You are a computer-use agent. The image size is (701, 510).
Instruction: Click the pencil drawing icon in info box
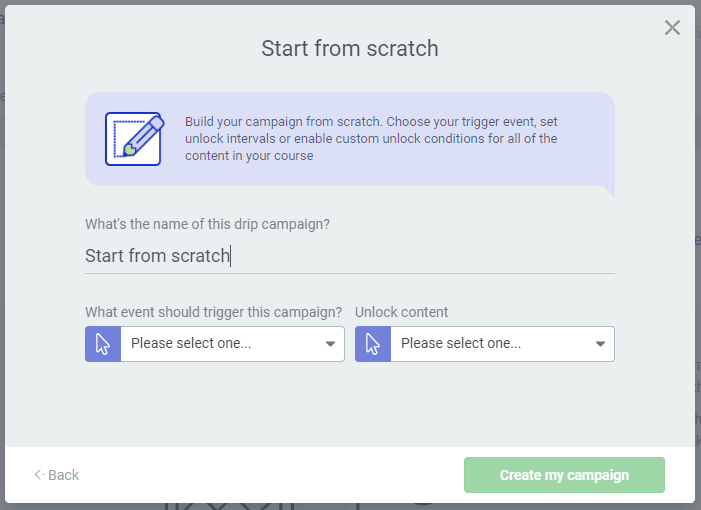(x=133, y=138)
